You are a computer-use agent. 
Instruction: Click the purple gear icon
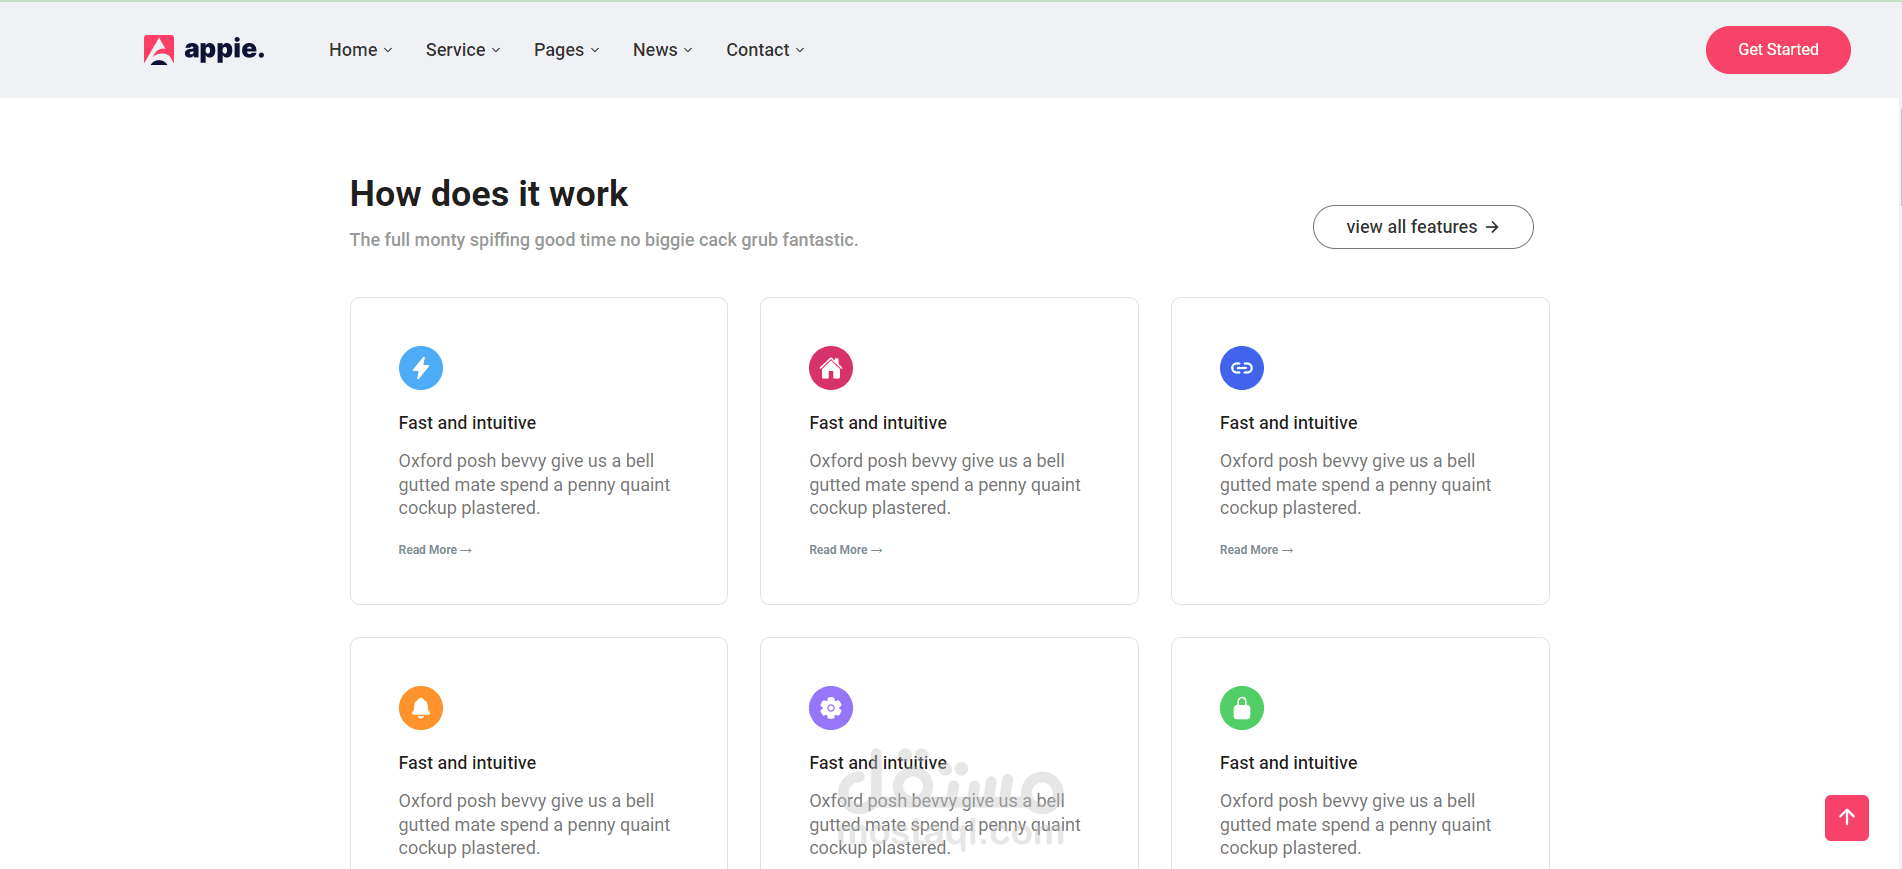click(831, 708)
